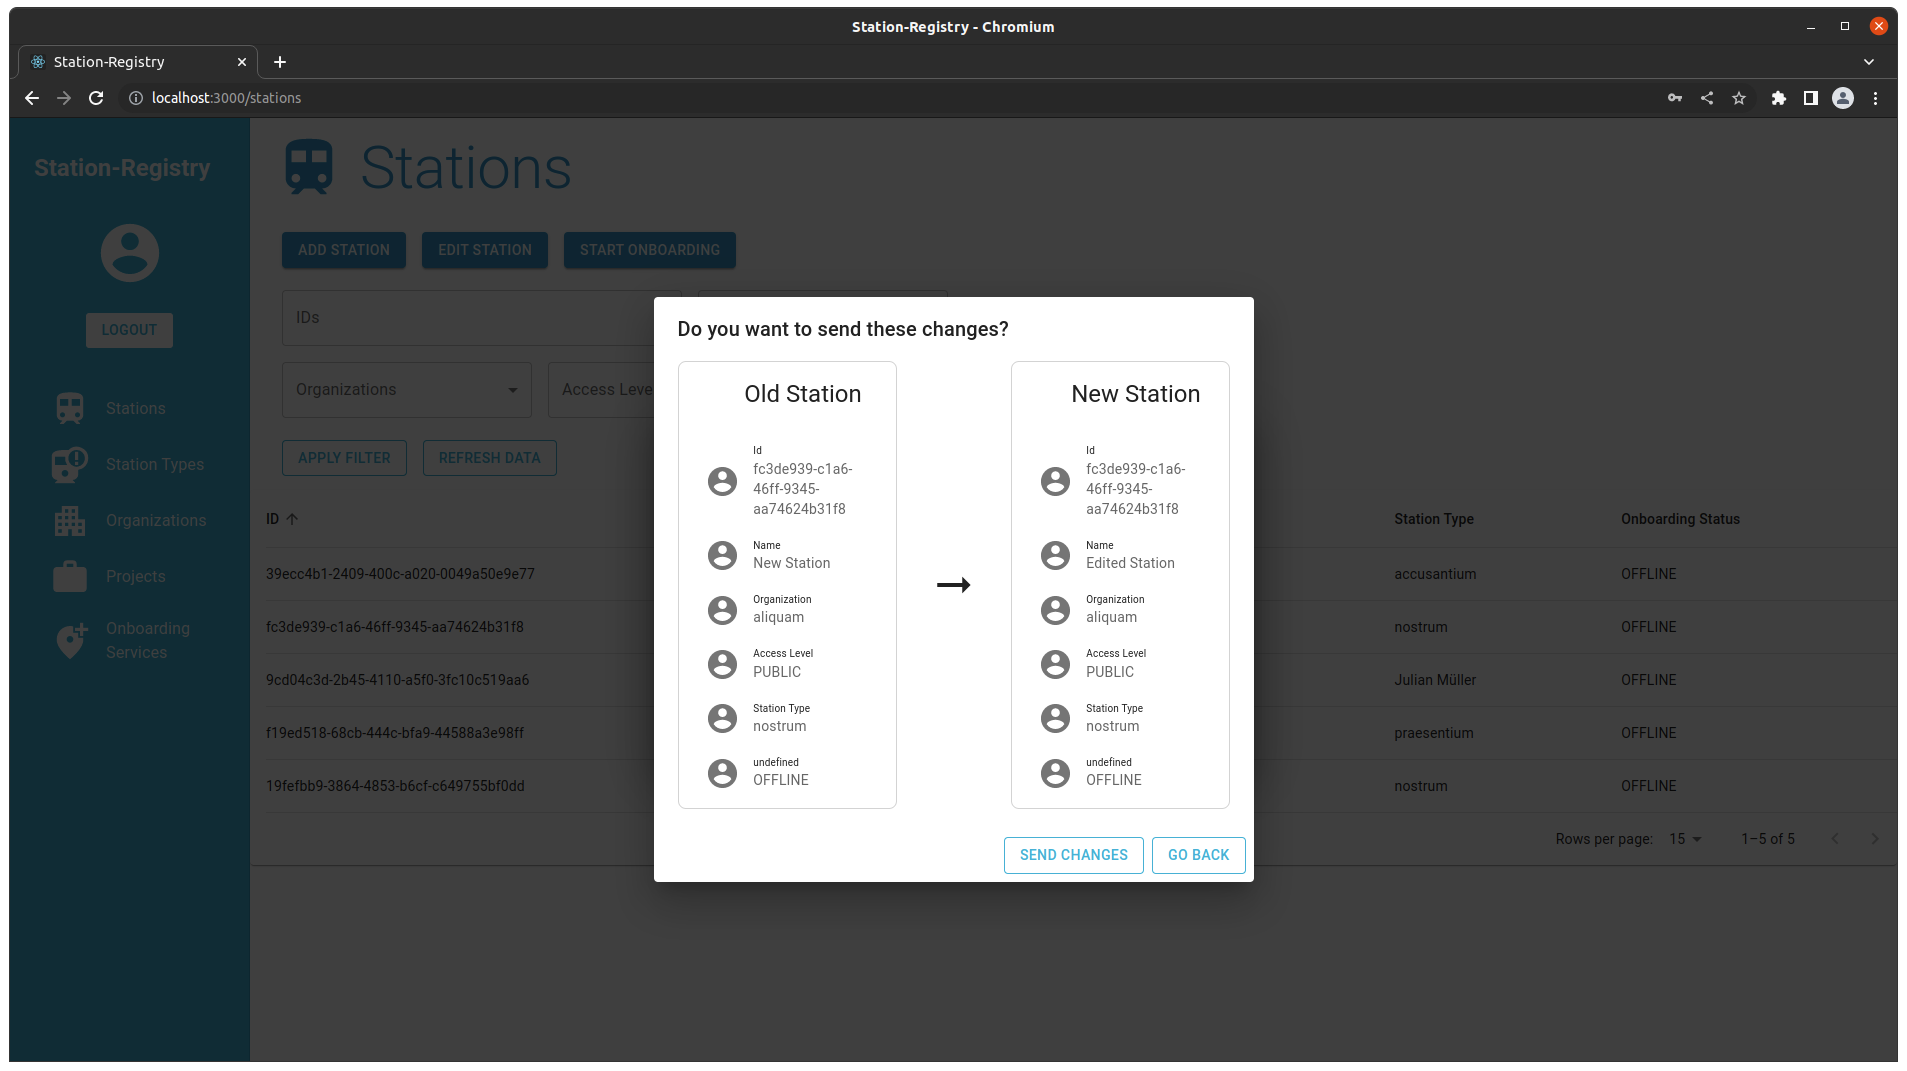The image size is (1907, 1071).
Task: Click row ID 39ecc4b1-2409-400c-a020-0049a50e9e77
Action: click(400, 574)
